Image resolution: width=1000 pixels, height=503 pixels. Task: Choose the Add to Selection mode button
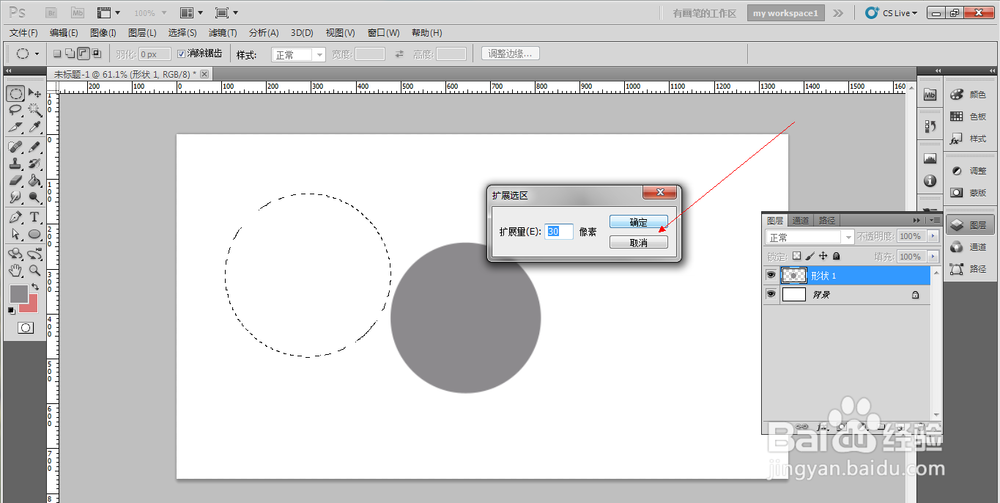pos(70,54)
